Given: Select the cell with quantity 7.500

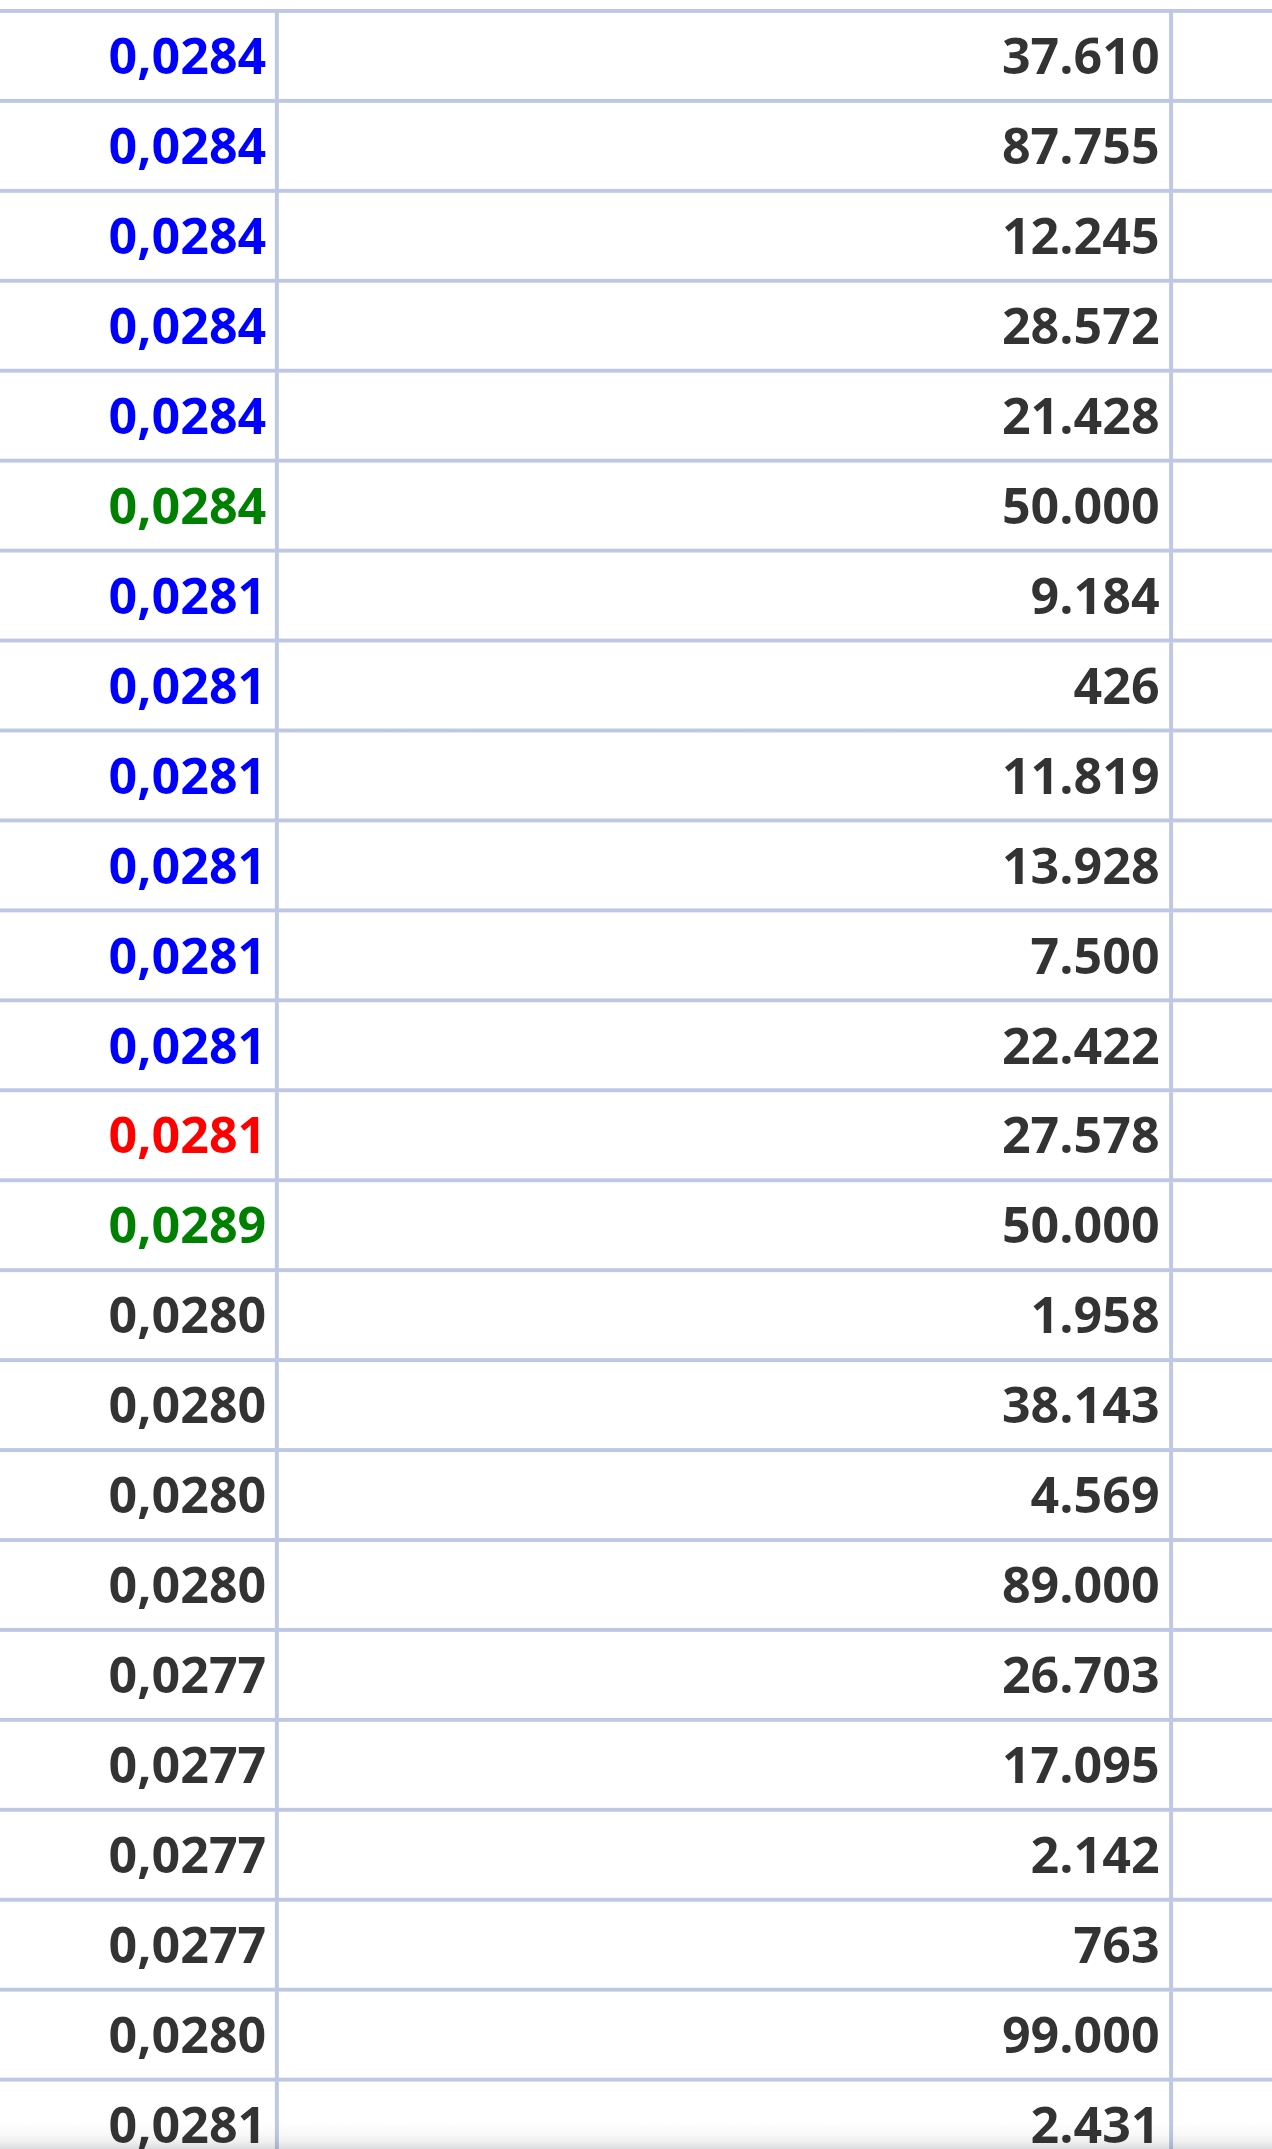Looking at the screenshot, I should [x=723, y=956].
